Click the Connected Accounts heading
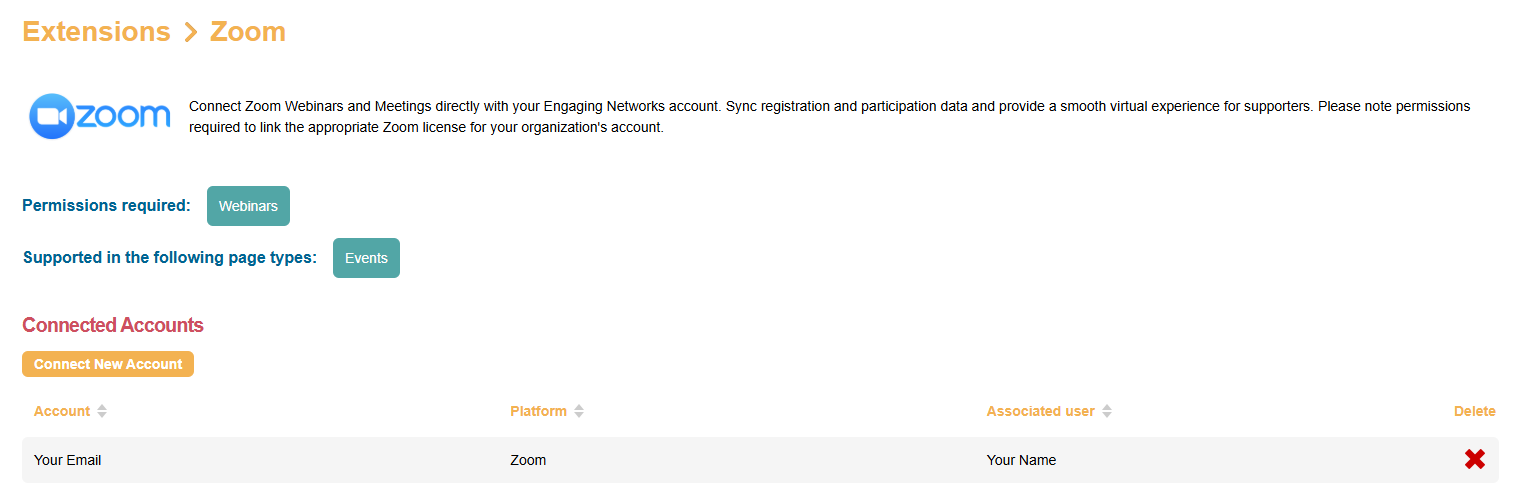1522x485 pixels. (x=113, y=325)
